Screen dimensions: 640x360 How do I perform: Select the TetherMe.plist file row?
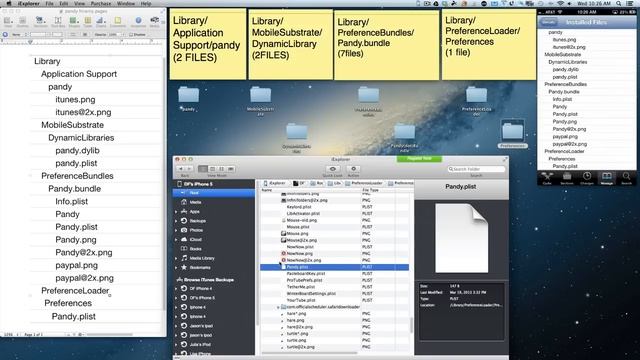point(334,287)
